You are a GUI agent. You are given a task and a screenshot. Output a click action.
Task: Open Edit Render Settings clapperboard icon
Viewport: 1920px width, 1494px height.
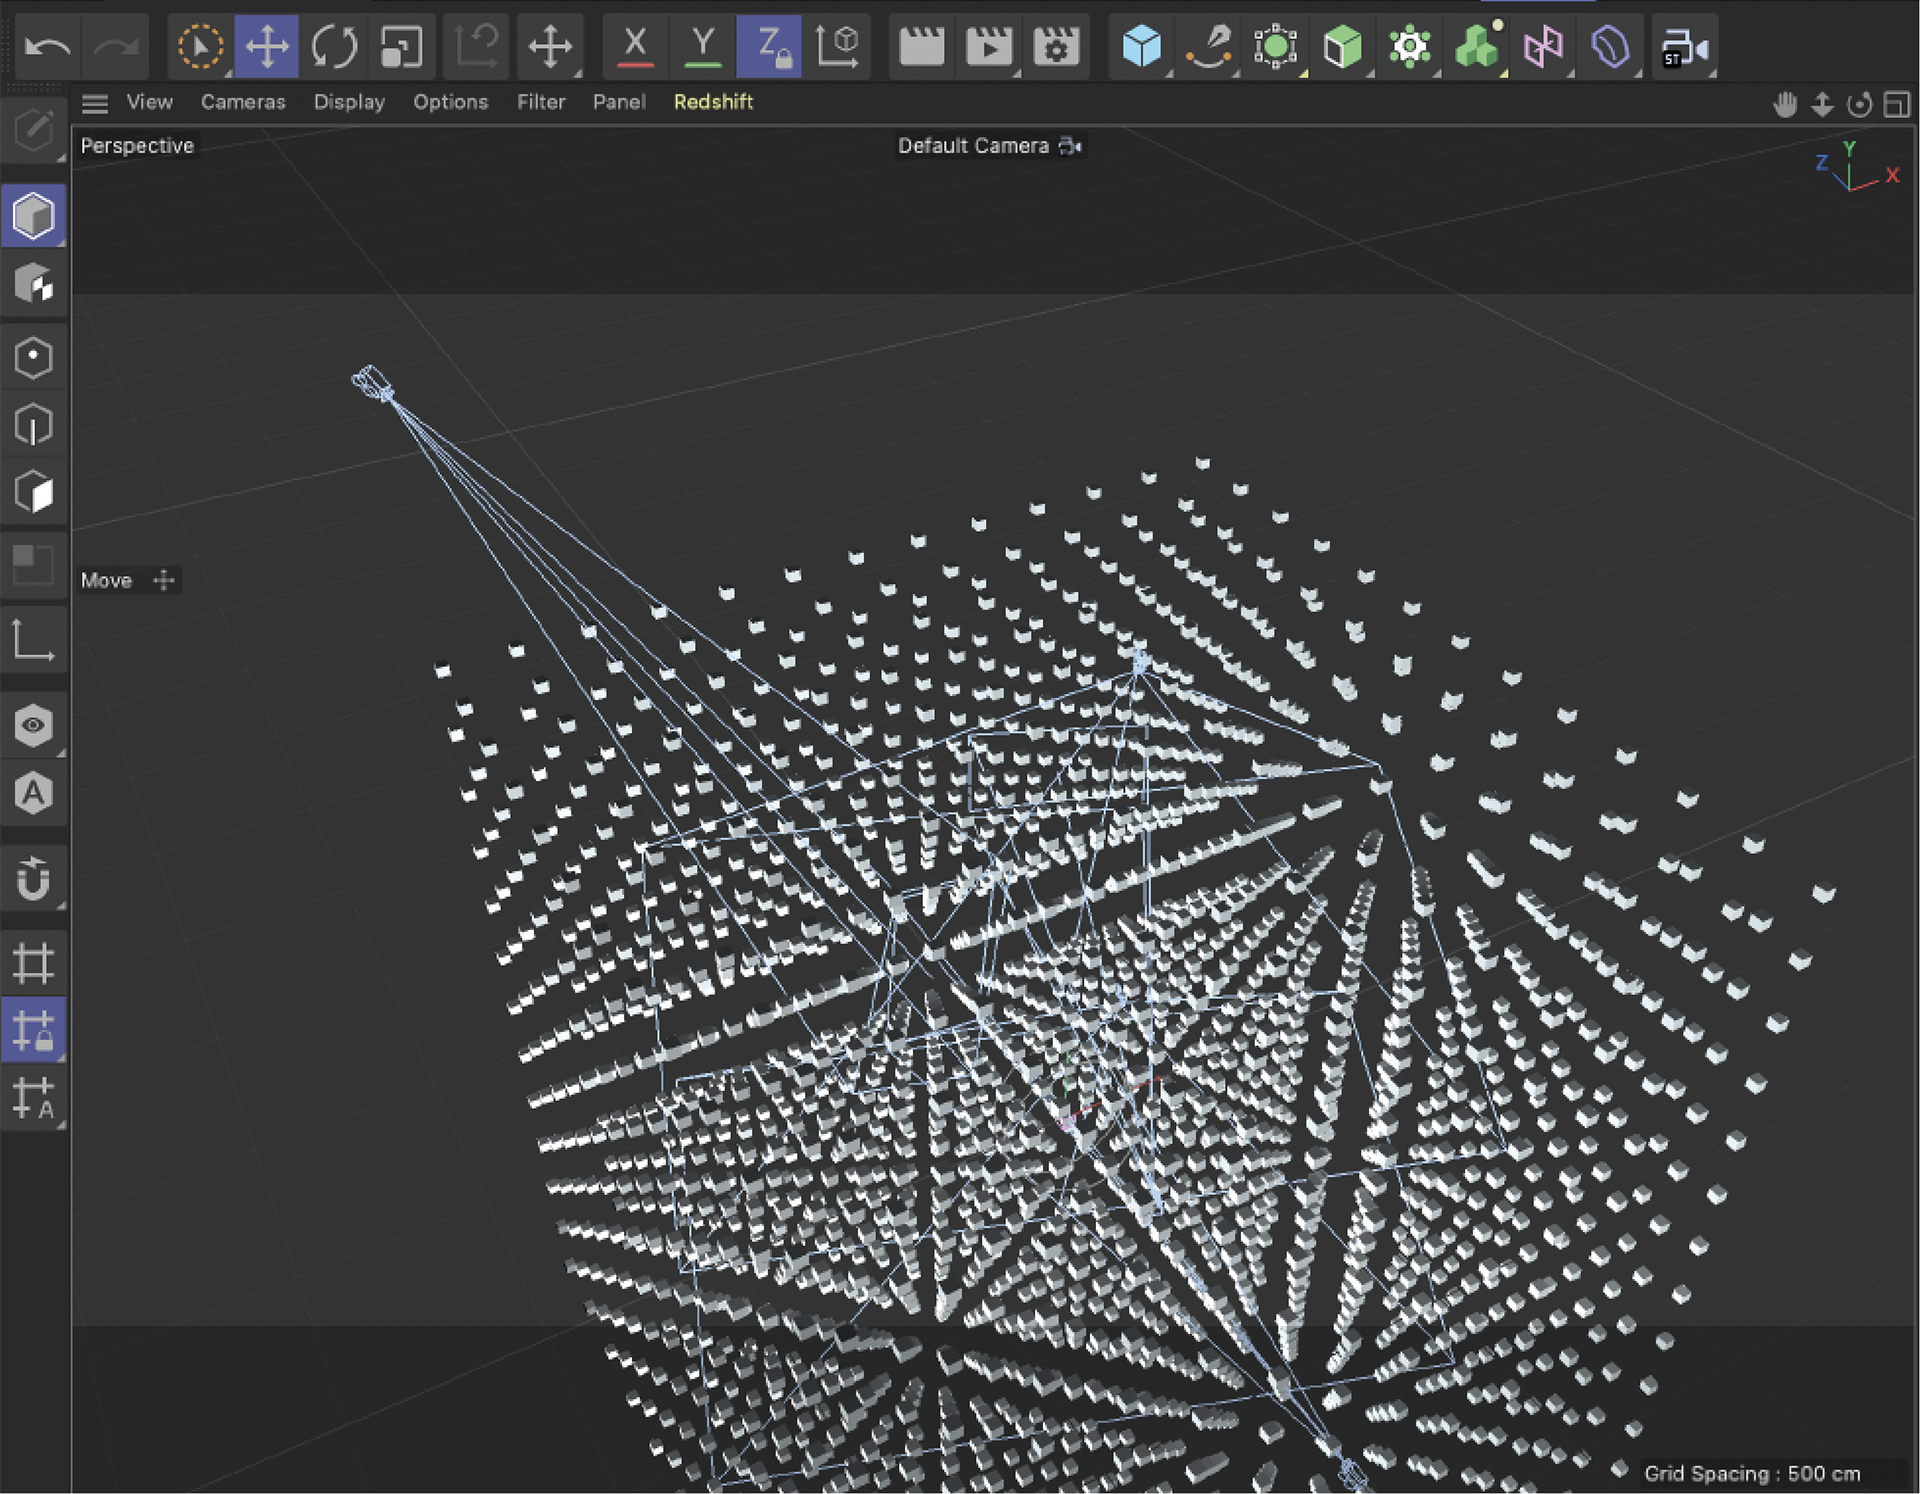(1056, 46)
